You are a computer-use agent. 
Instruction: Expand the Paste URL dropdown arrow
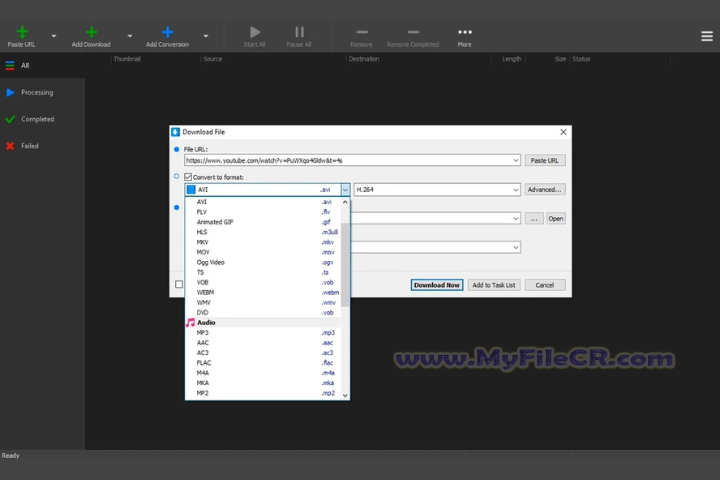pos(54,36)
